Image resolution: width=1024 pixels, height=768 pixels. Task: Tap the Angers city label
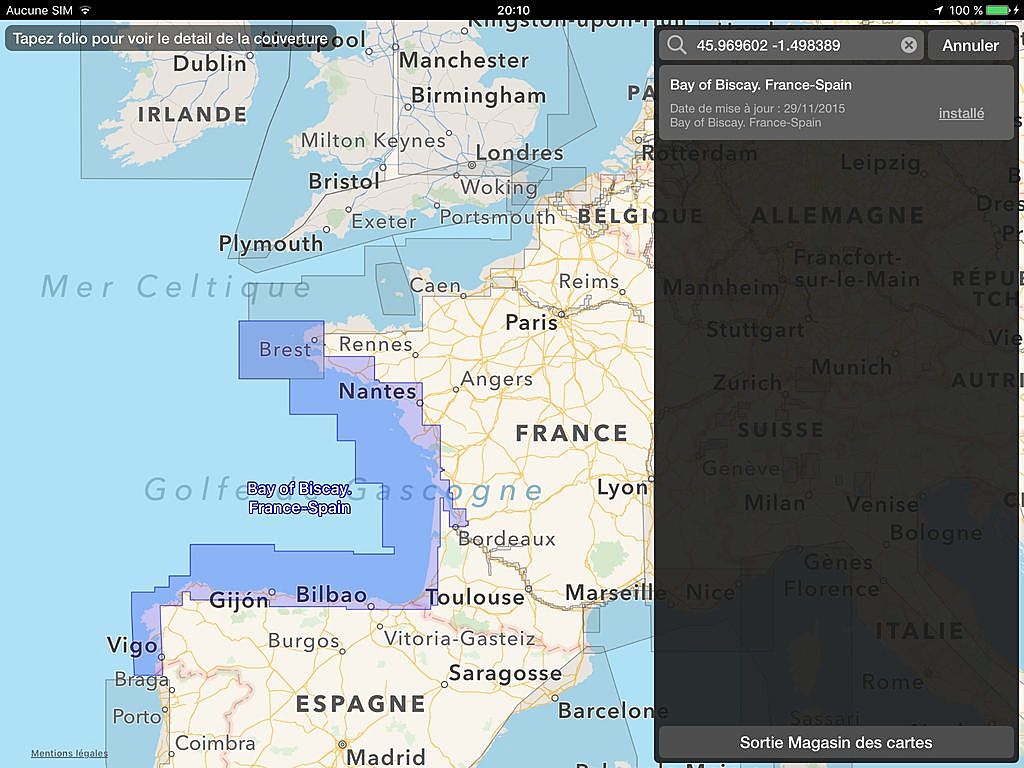(496, 379)
